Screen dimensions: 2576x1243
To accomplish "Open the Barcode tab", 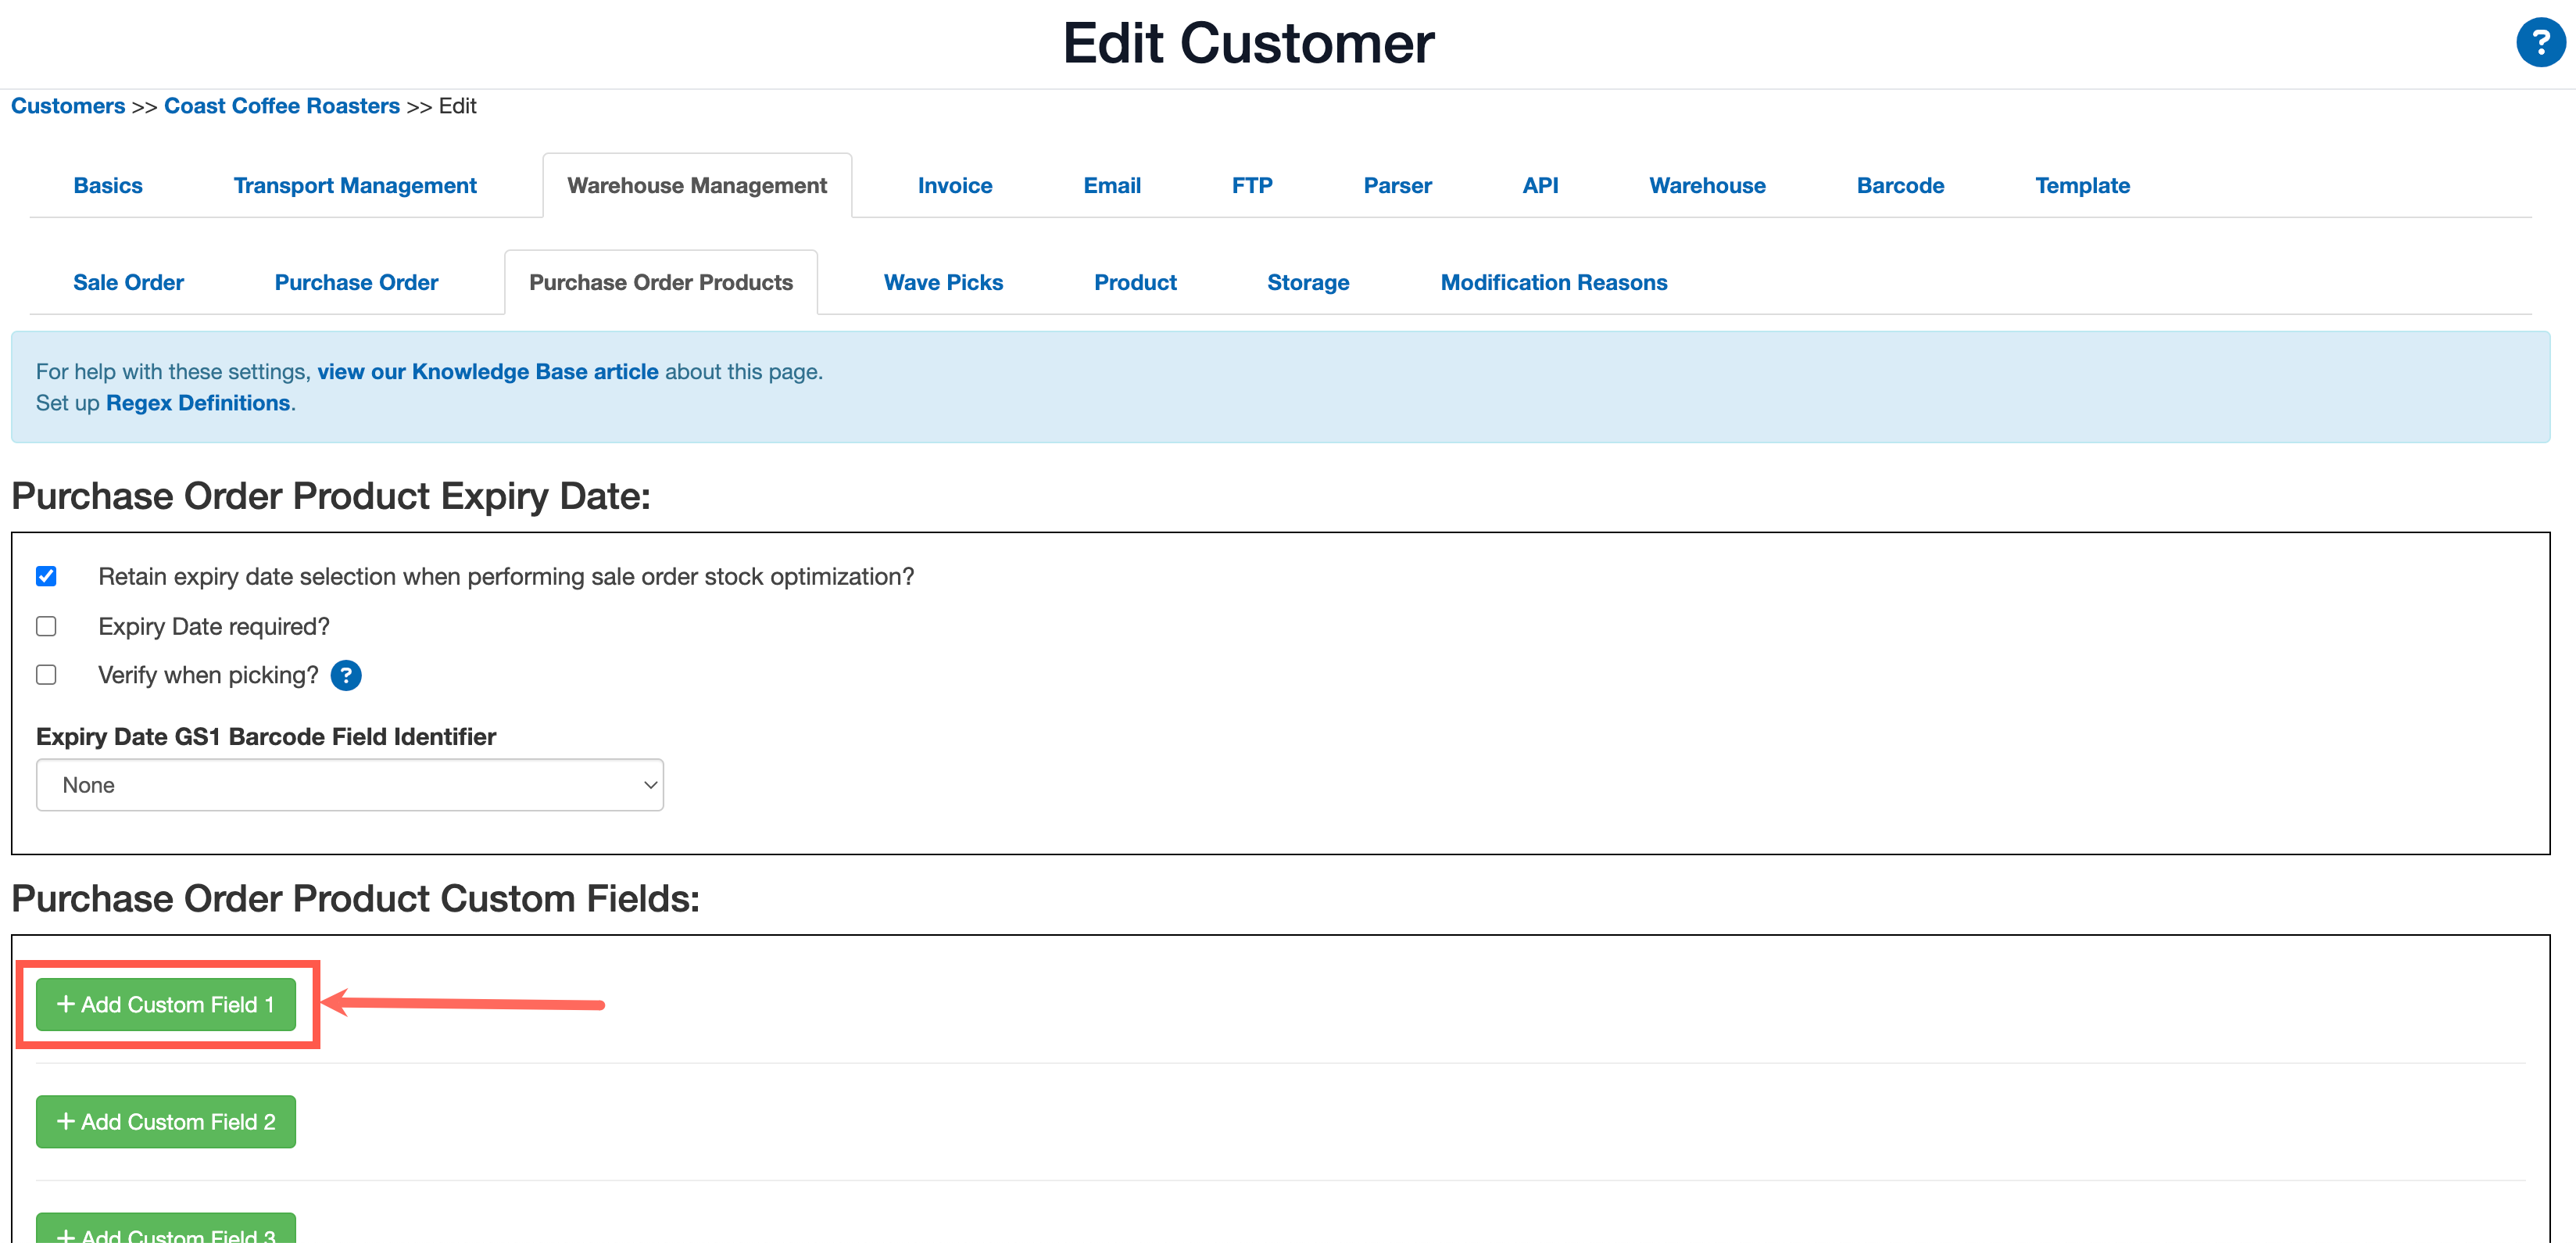I will click(1900, 185).
